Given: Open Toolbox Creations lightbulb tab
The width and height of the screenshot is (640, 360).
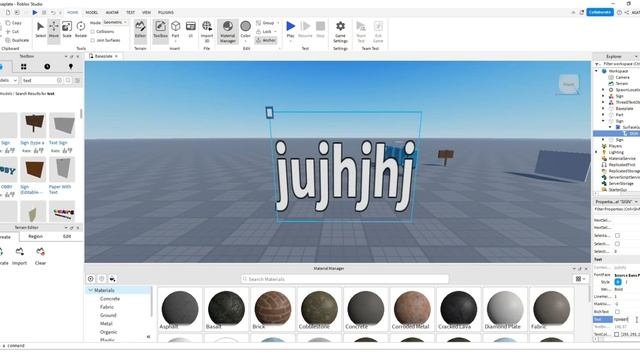Looking at the screenshot, I should (71, 67).
